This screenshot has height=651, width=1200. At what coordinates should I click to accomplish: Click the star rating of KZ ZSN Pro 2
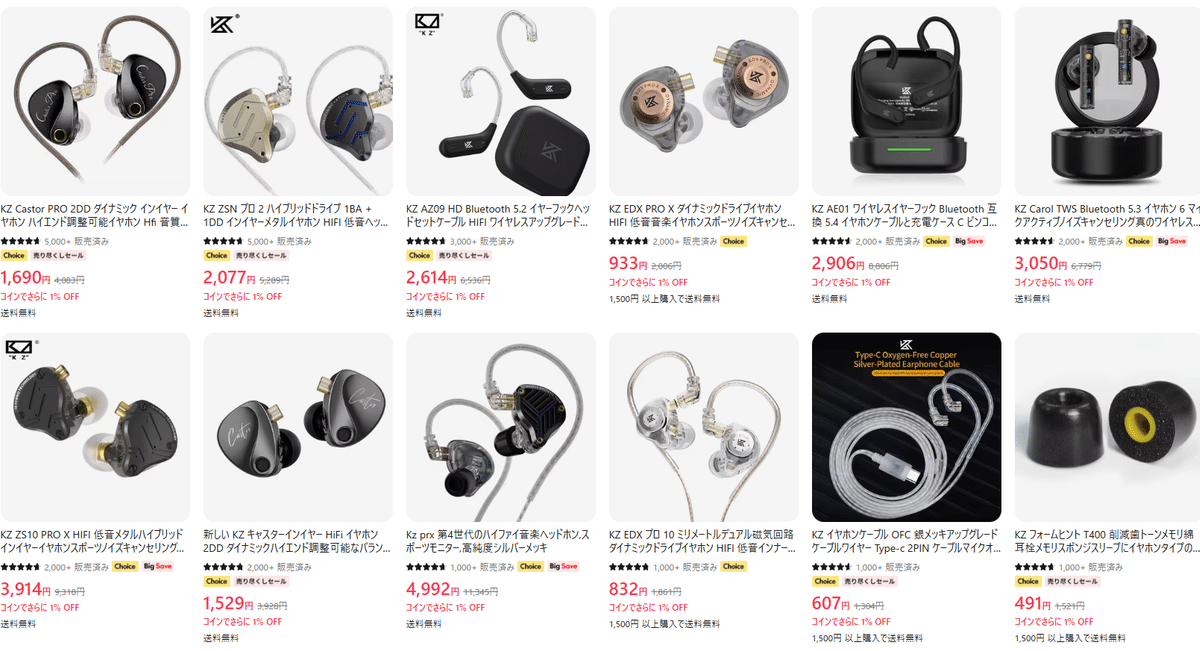(x=223, y=242)
